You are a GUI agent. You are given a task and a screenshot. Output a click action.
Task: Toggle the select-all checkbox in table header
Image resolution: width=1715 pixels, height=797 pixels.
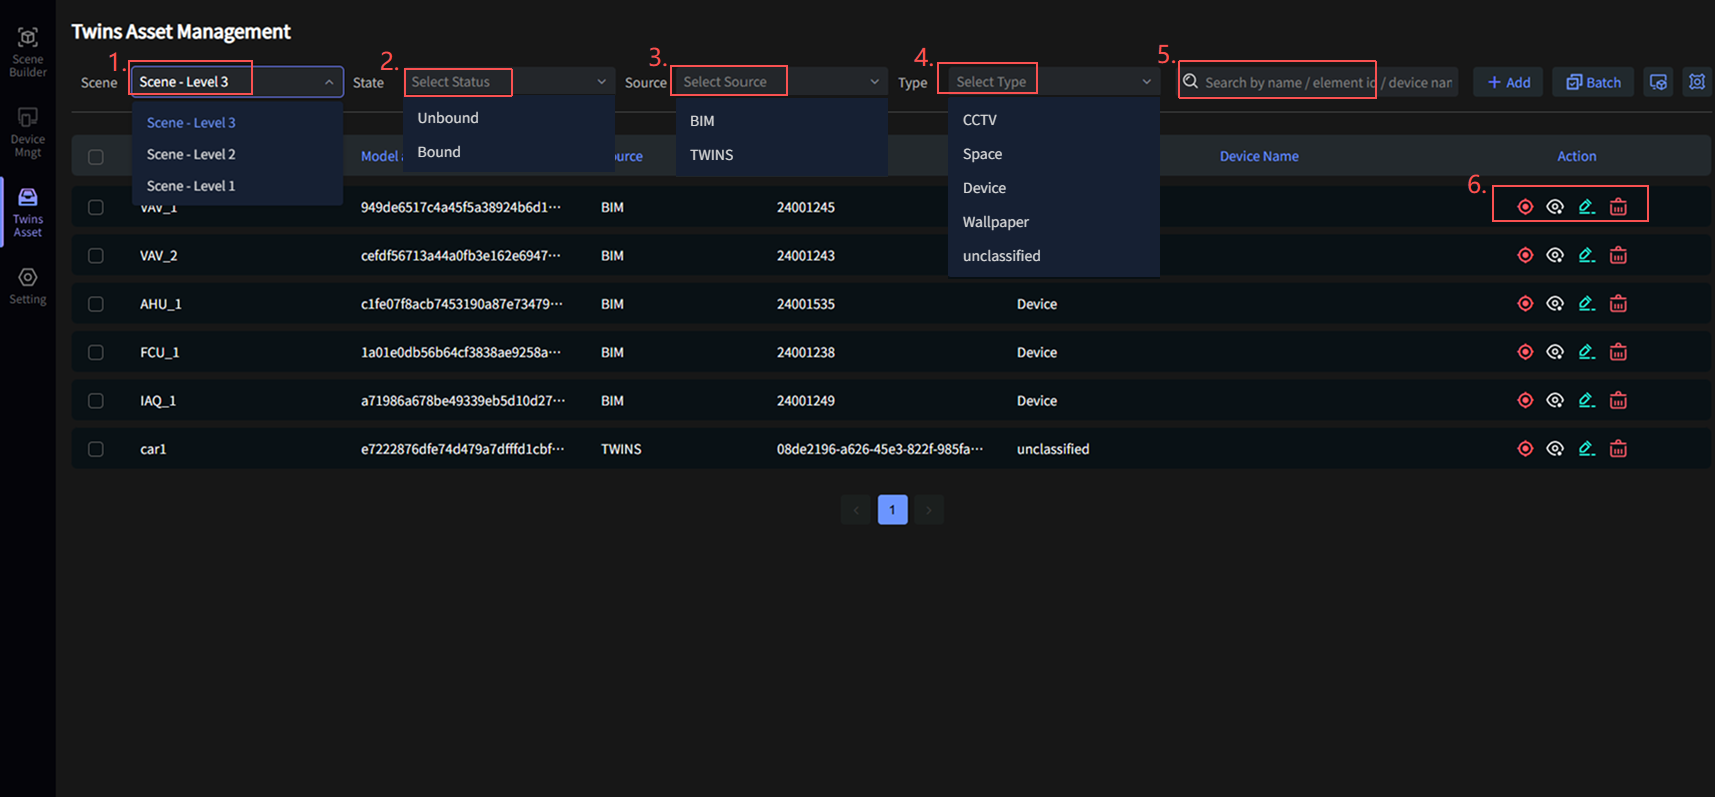pos(96,157)
